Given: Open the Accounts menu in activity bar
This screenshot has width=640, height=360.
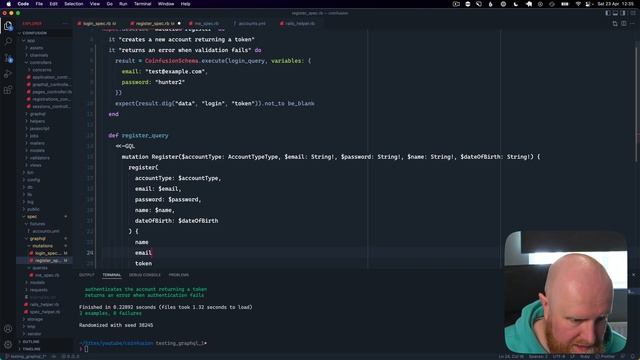Looking at the screenshot, I should [x=8, y=329].
